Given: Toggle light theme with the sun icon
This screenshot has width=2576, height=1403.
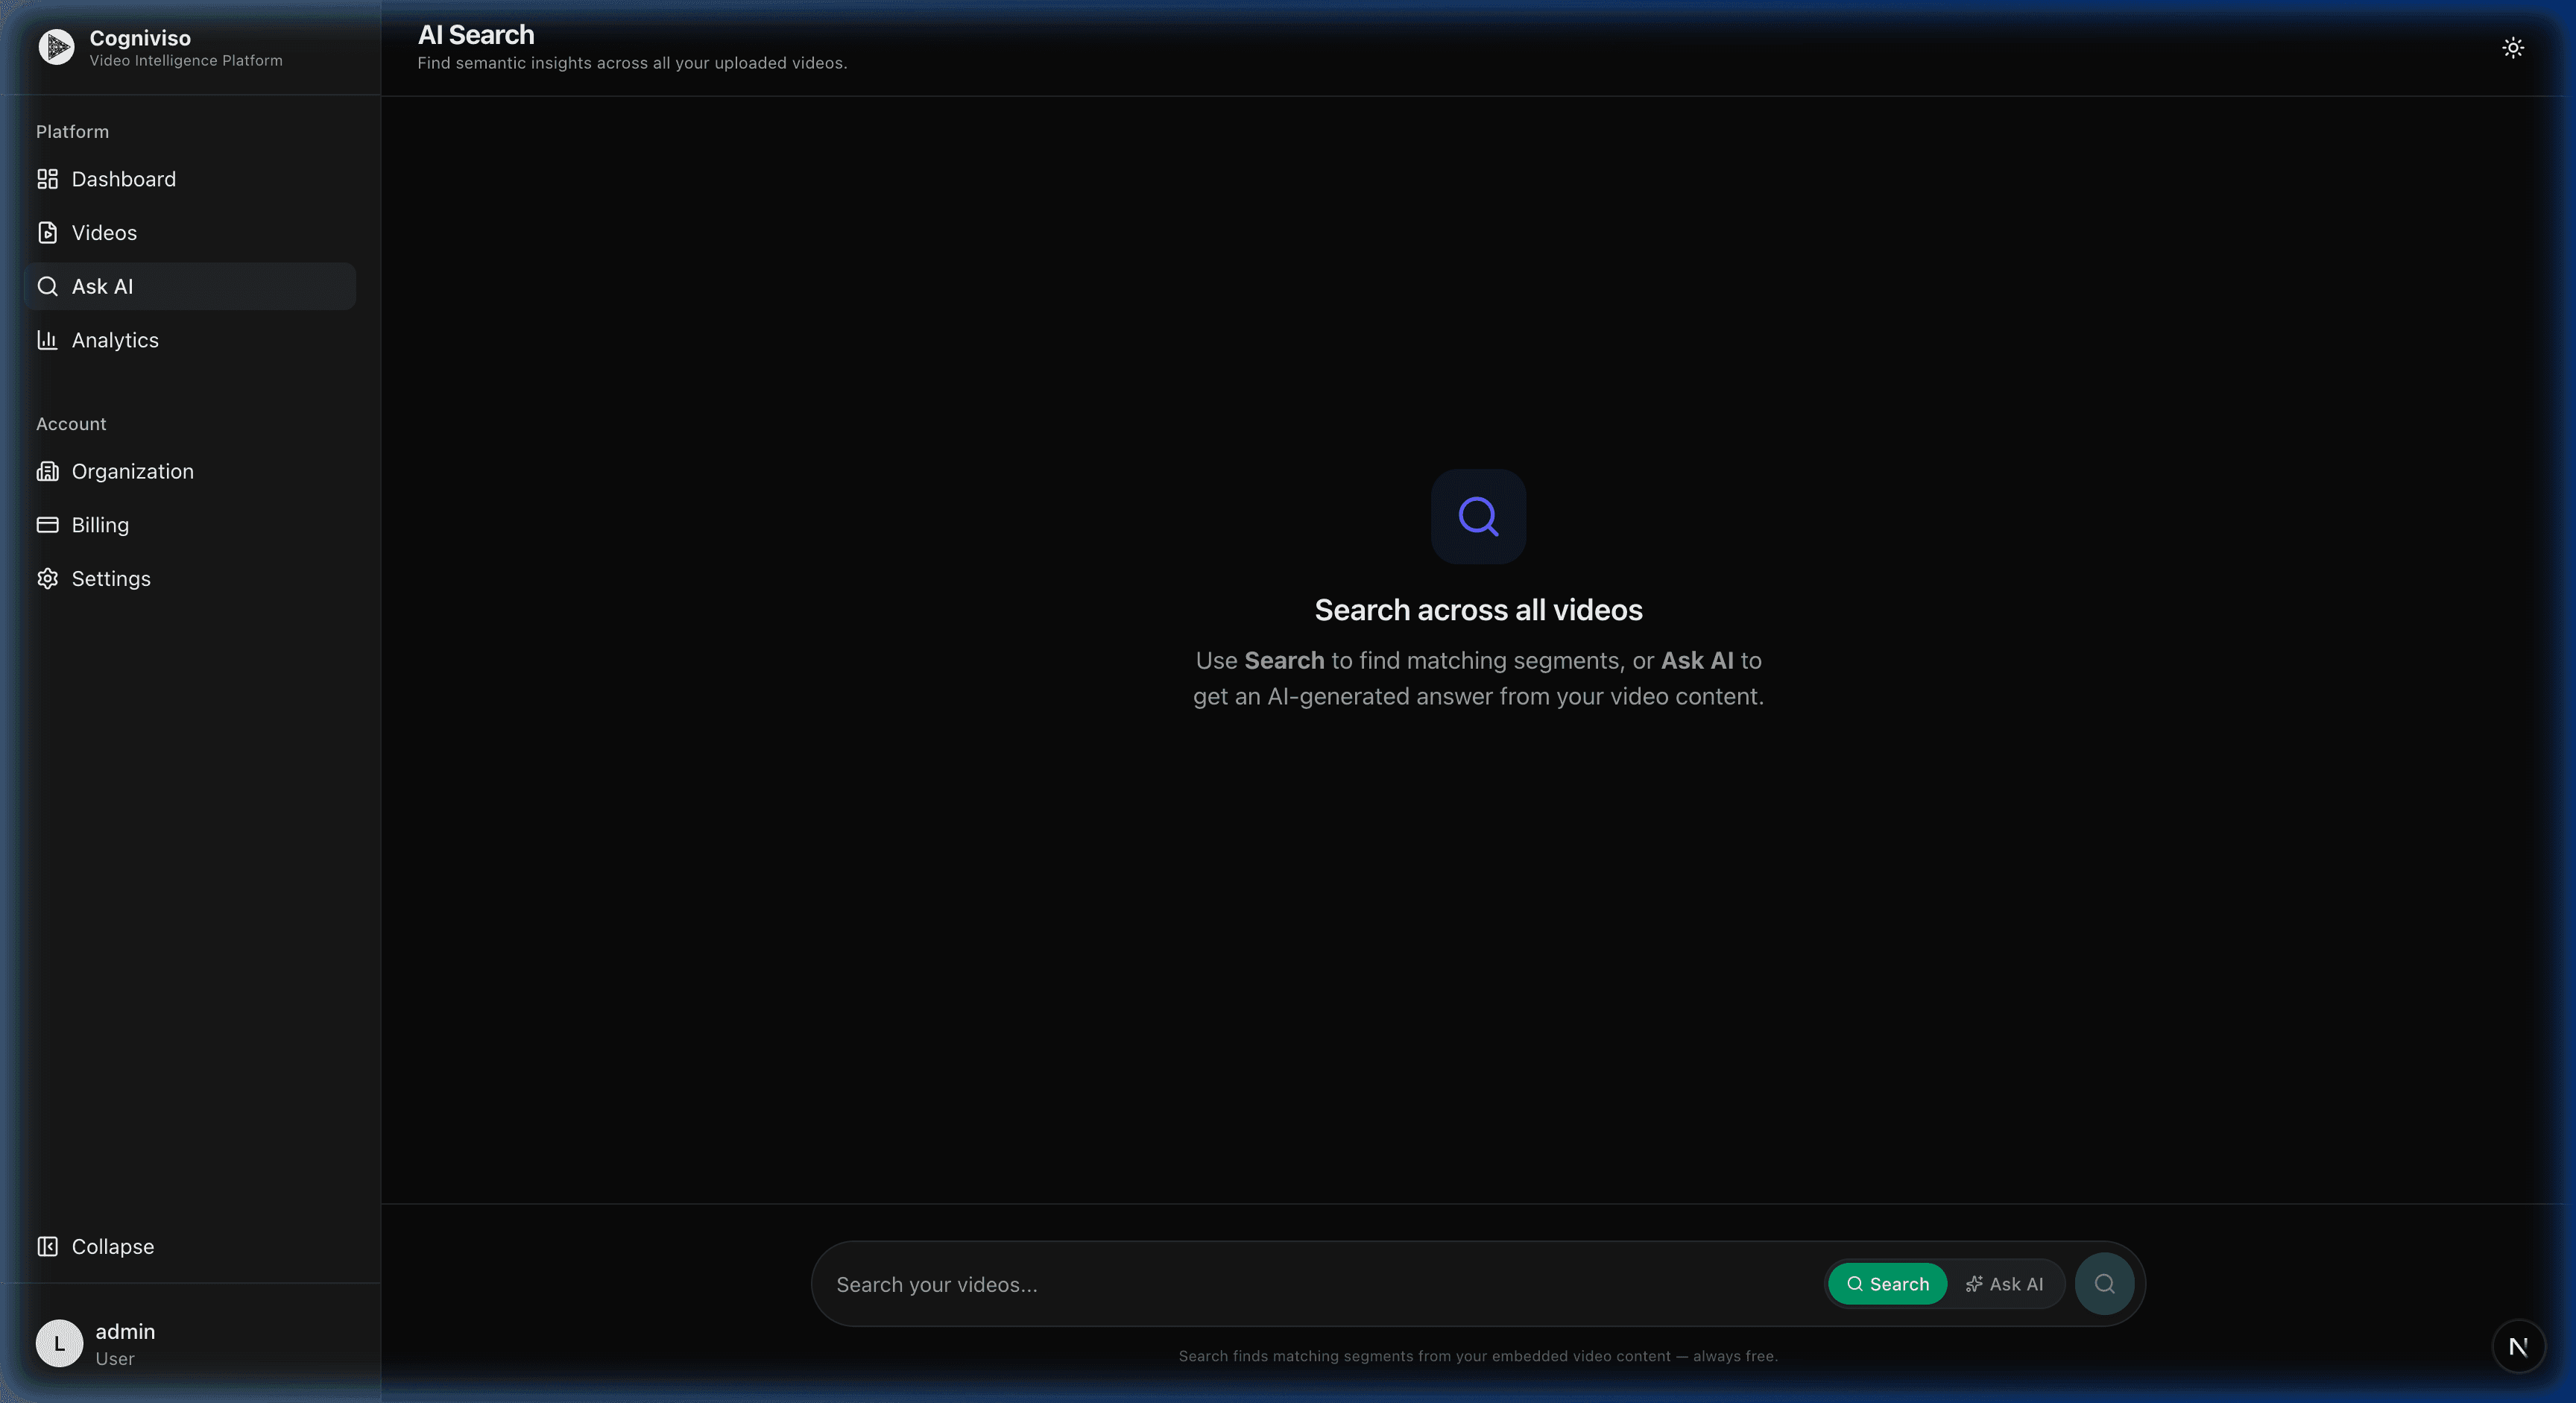Looking at the screenshot, I should coord(2513,48).
